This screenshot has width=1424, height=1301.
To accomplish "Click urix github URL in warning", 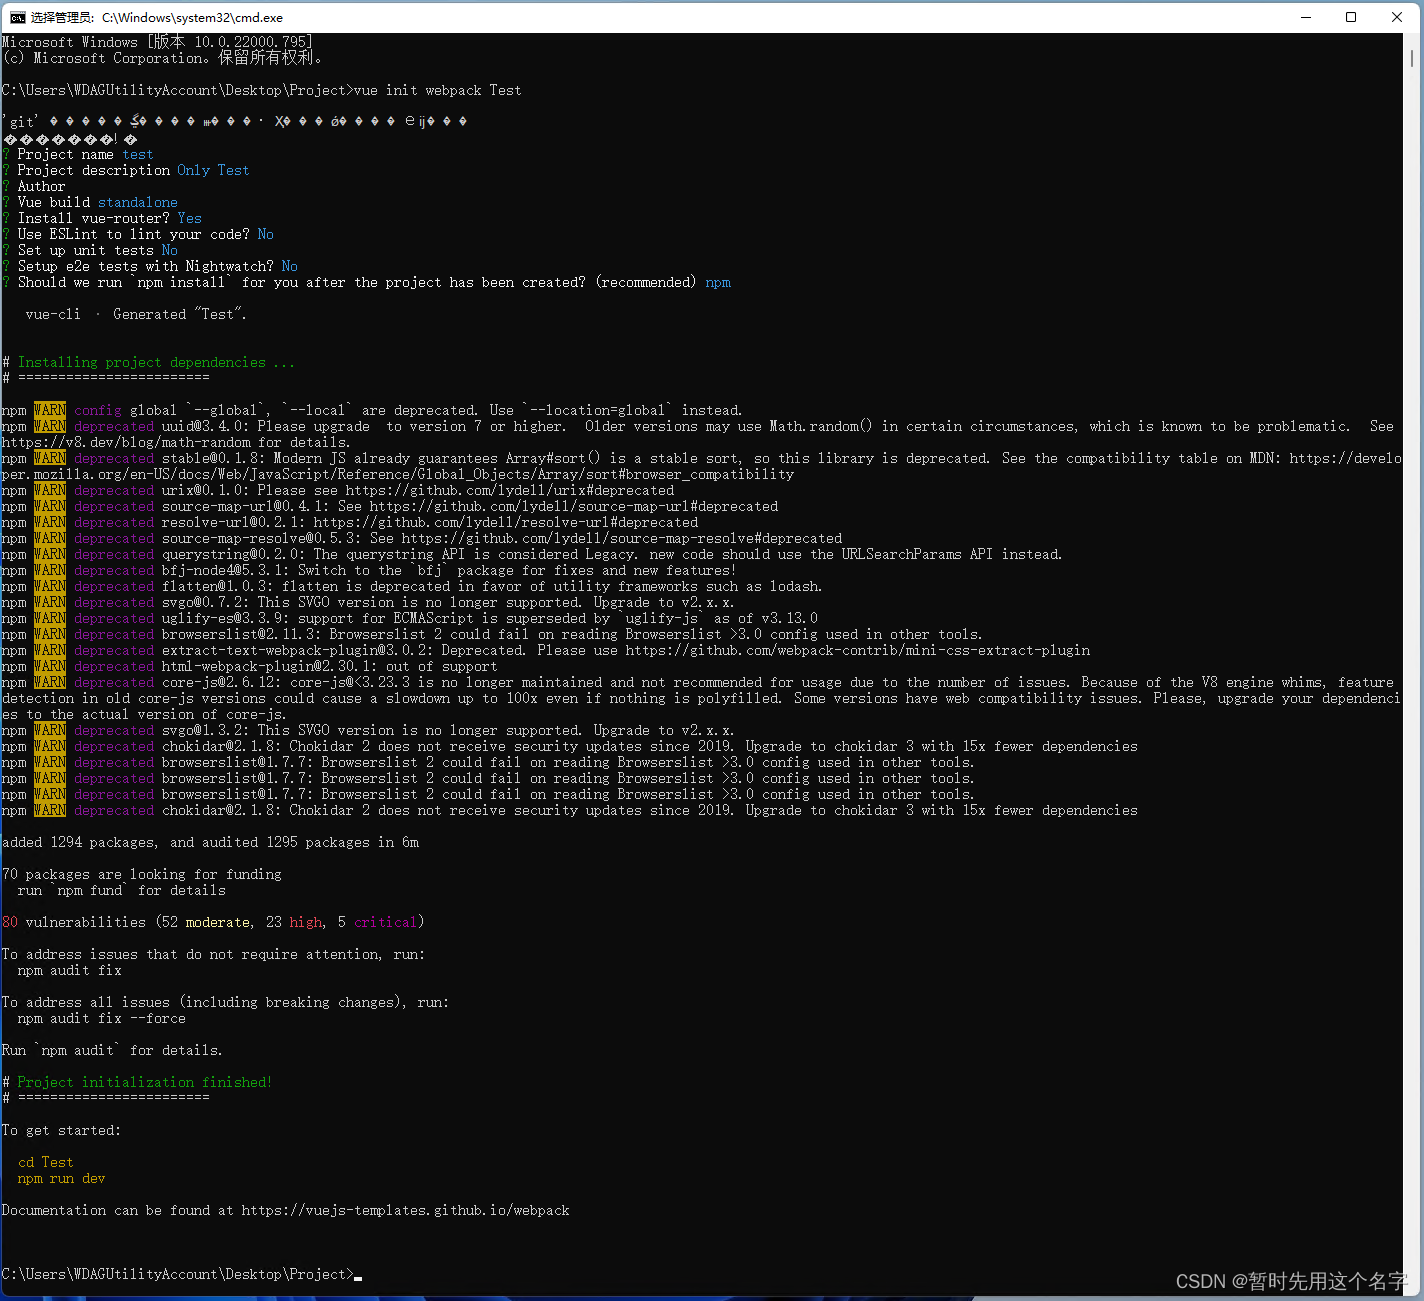I will (510, 490).
